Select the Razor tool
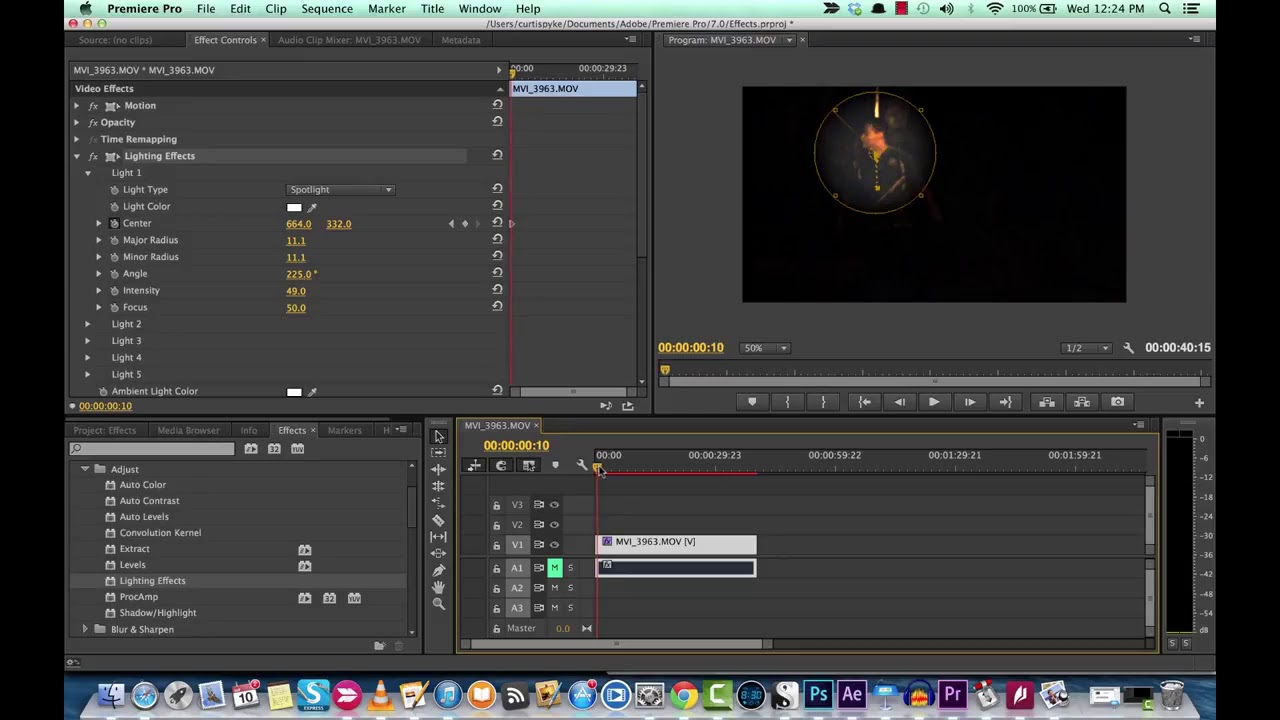Viewport: 1280px width, 720px height. click(x=438, y=520)
